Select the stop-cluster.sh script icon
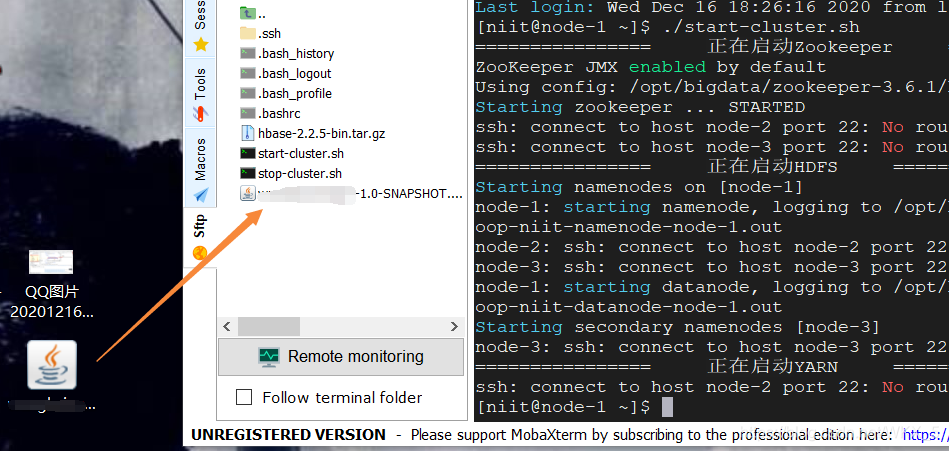This screenshot has height=451, width=949. (248, 173)
